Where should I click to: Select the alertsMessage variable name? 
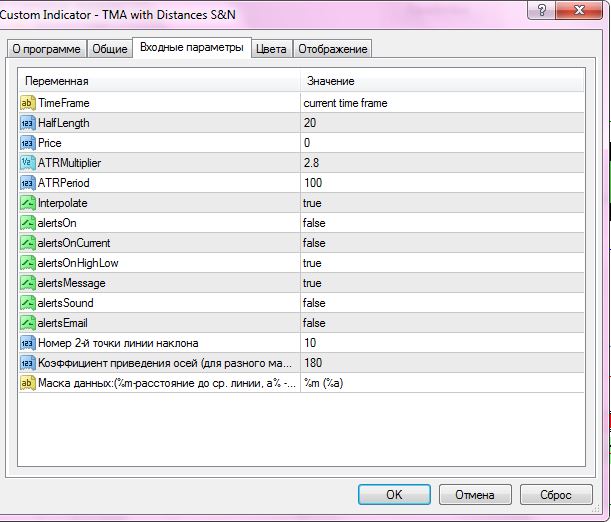(72, 283)
